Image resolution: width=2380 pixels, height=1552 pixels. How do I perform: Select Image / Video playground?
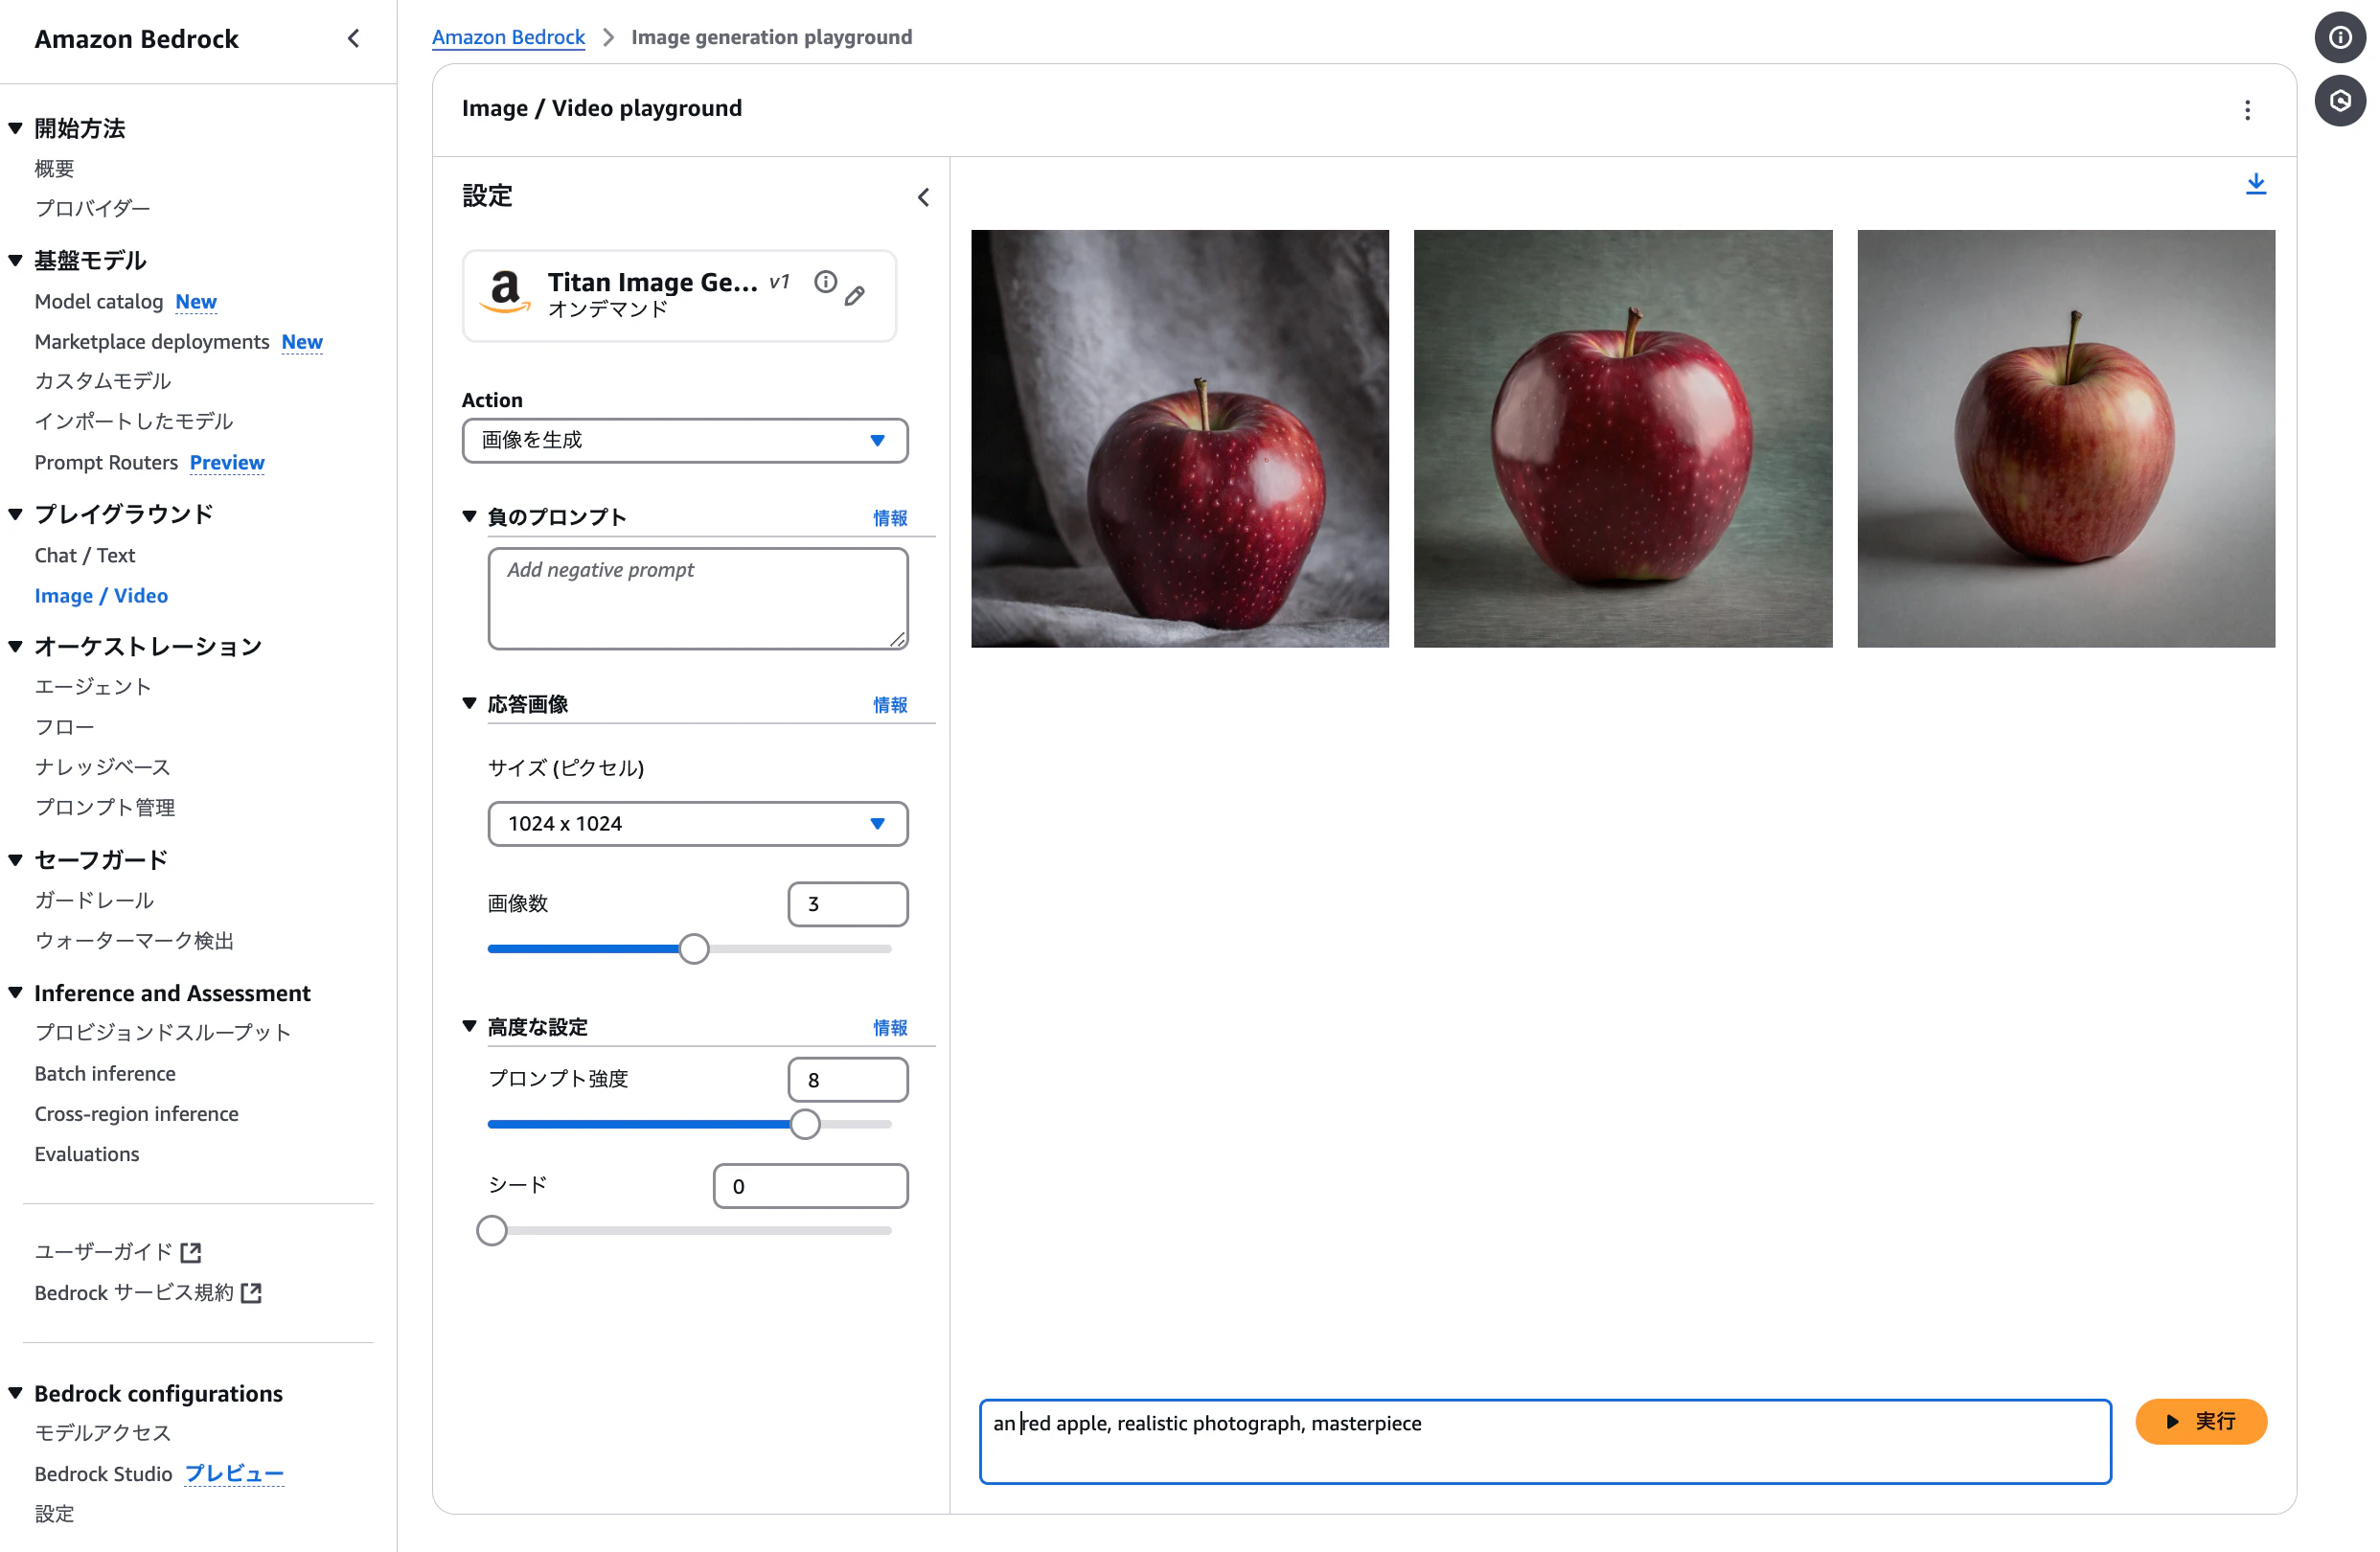point(100,595)
